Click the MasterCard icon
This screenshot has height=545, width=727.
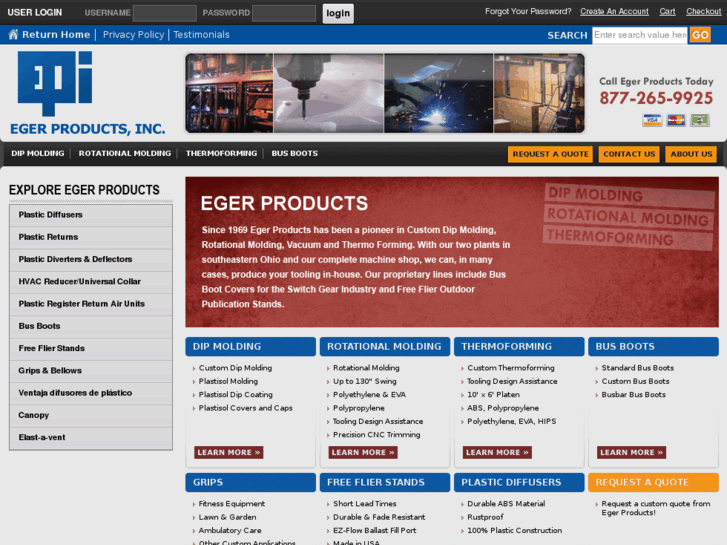pos(676,120)
